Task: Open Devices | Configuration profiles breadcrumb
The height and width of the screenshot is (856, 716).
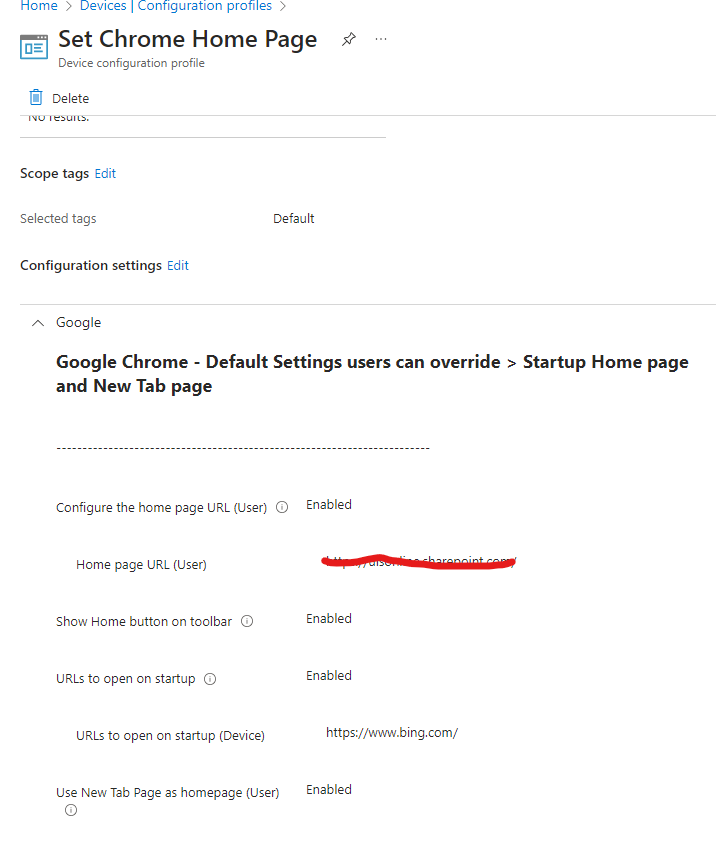Action: pyautogui.click(x=176, y=6)
